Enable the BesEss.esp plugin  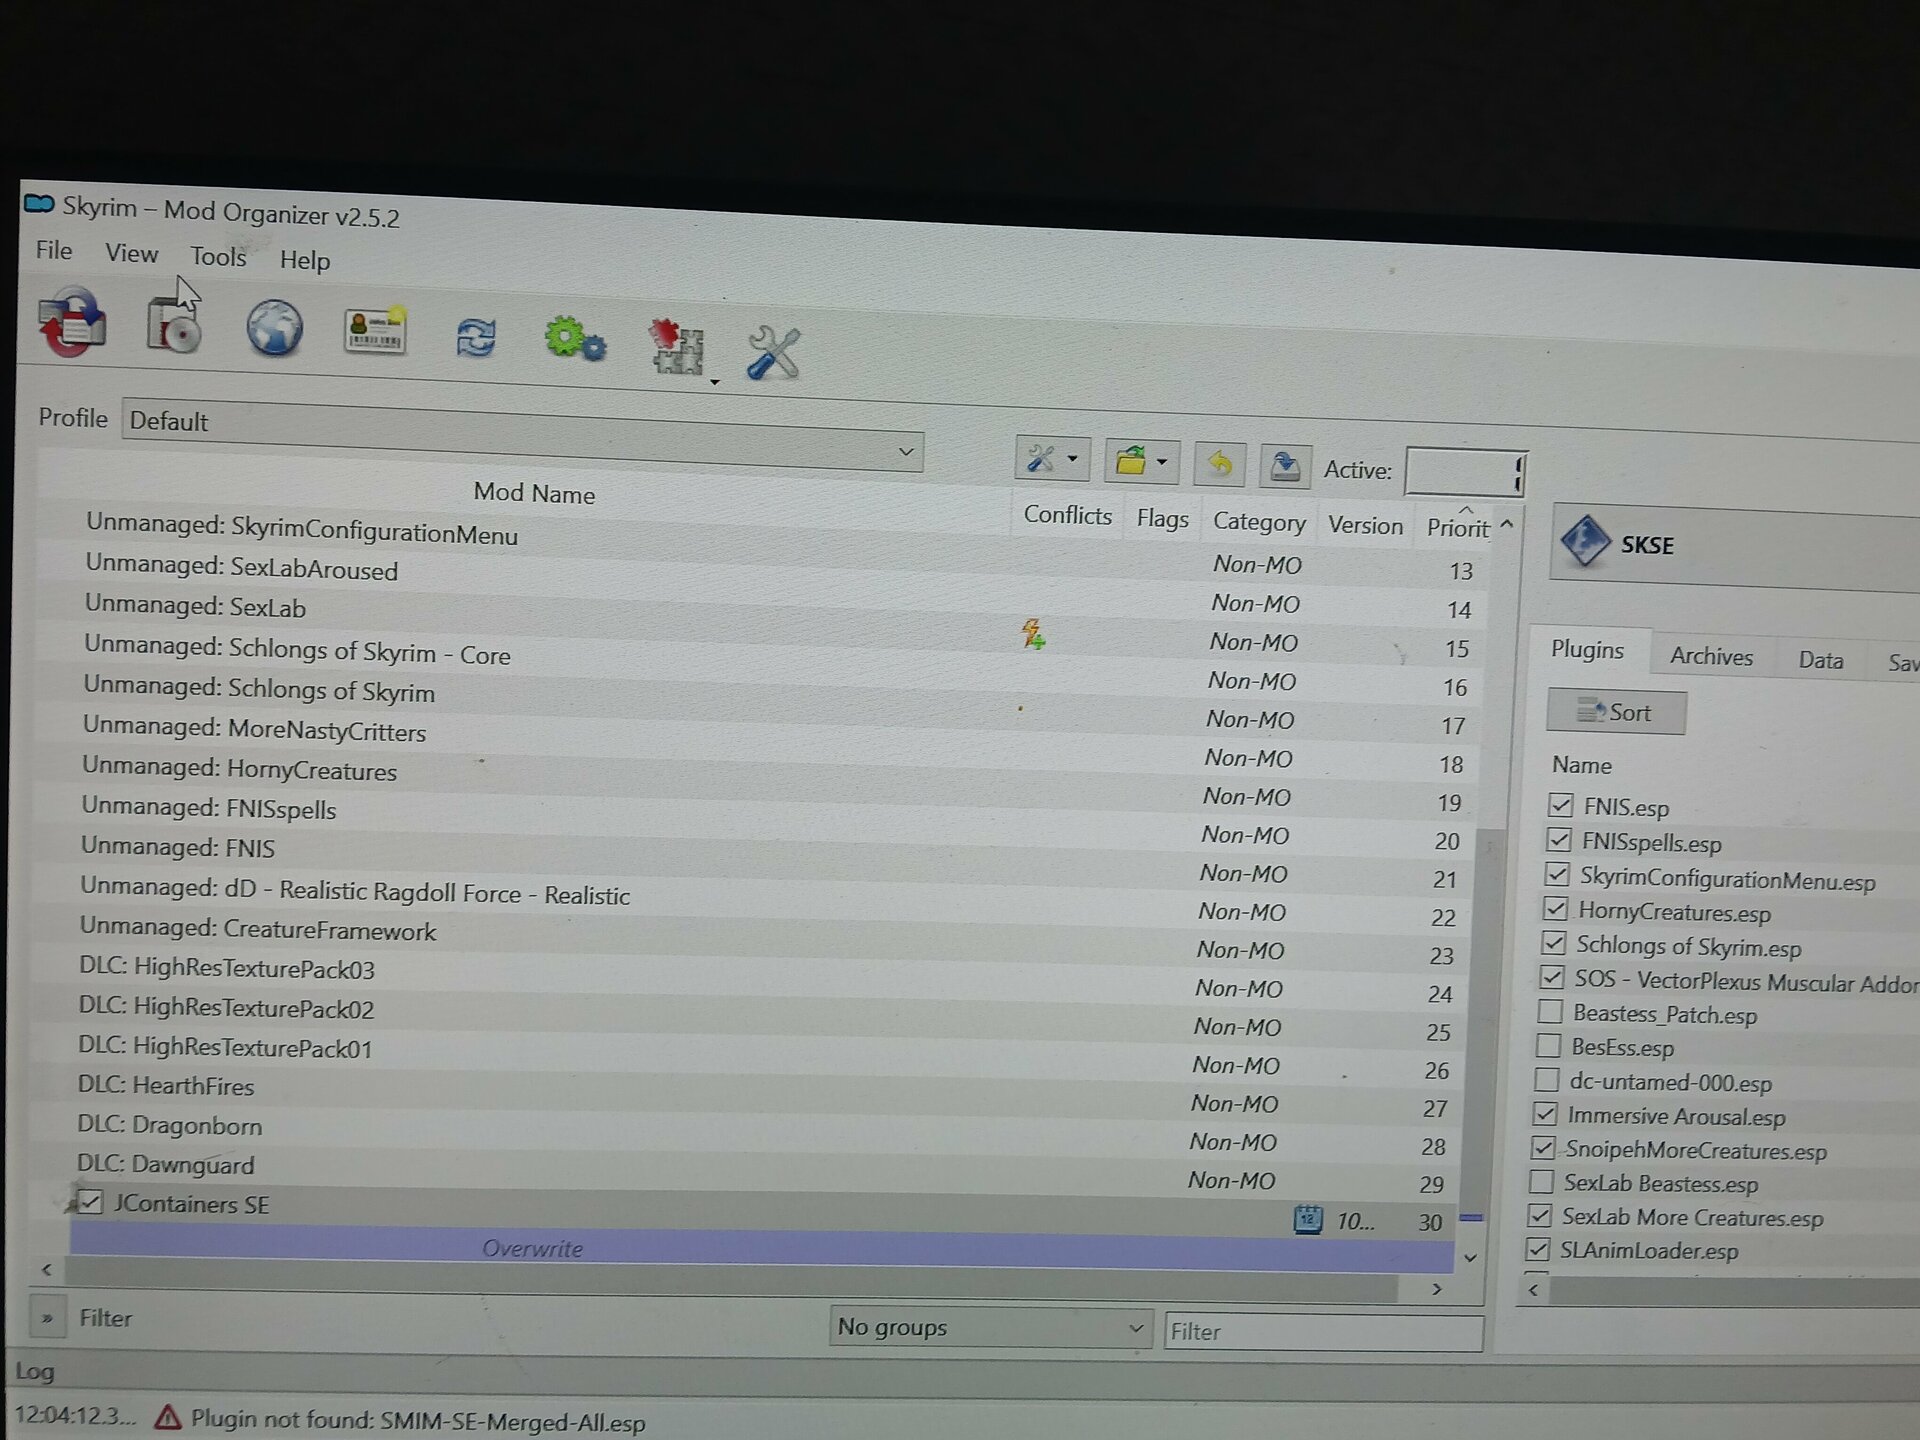(1548, 1045)
